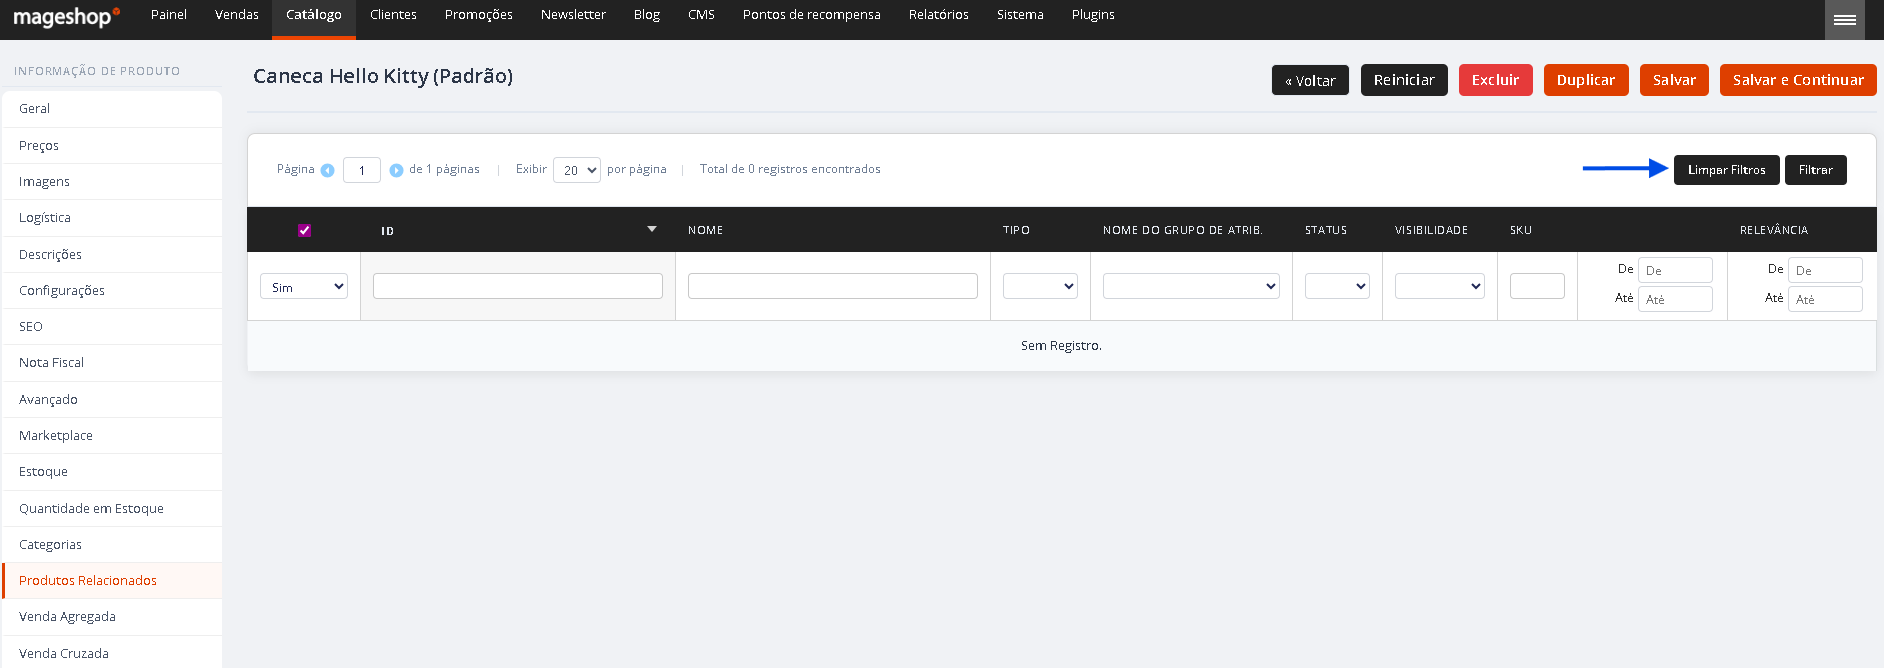Open the Catálogo menu
Image resolution: width=1884 pixels, height=668 pixels.
tap(314, 15)
